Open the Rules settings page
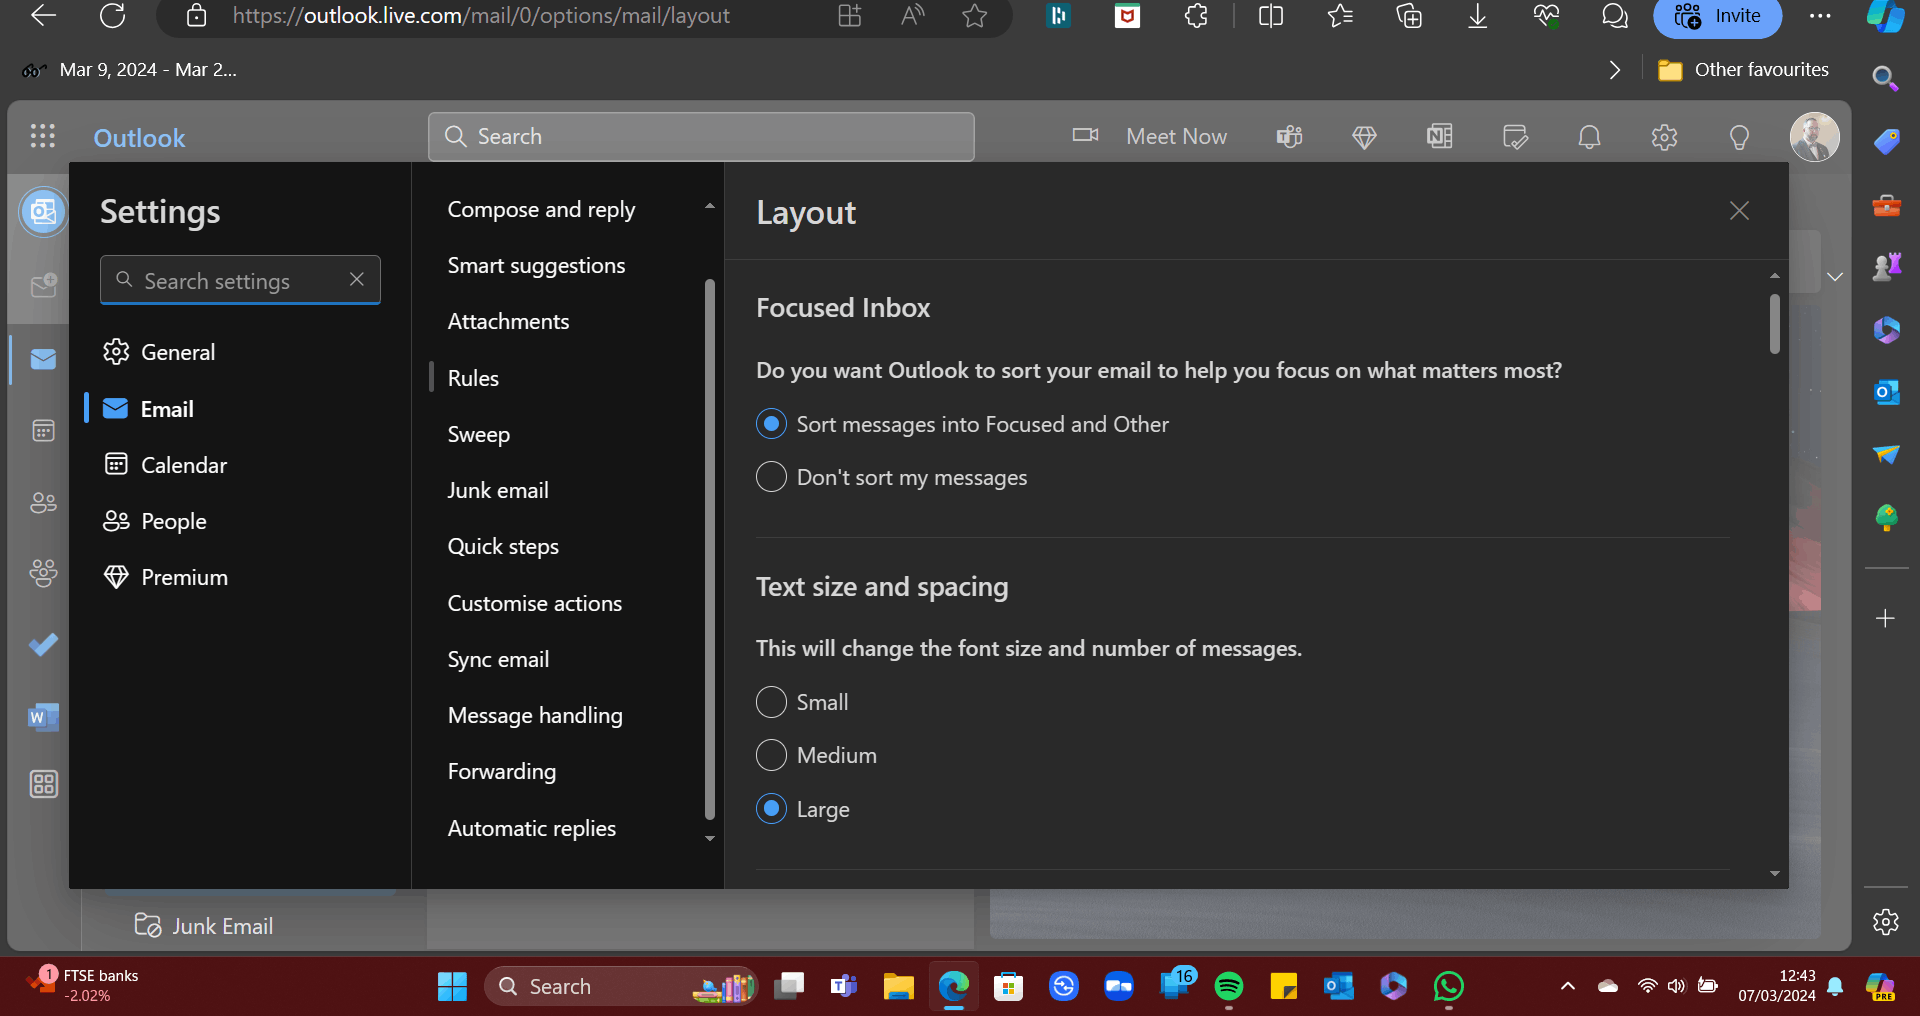The height and width of the screenshot is (1016, 1920). [x=472, y=377]
